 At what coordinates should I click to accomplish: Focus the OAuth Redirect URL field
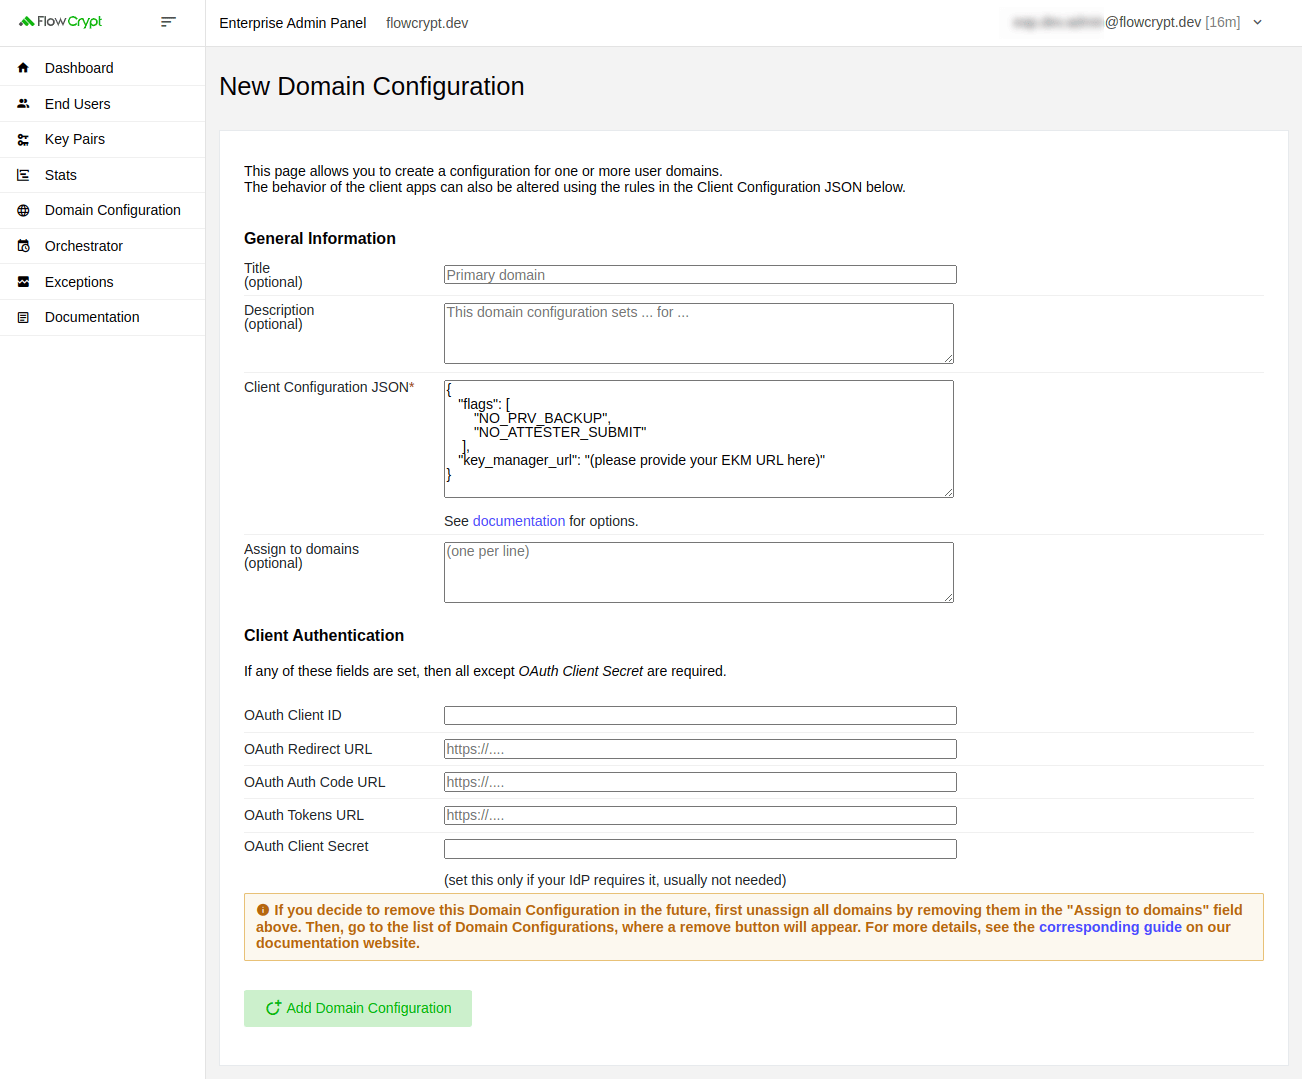tap(700, 749)
